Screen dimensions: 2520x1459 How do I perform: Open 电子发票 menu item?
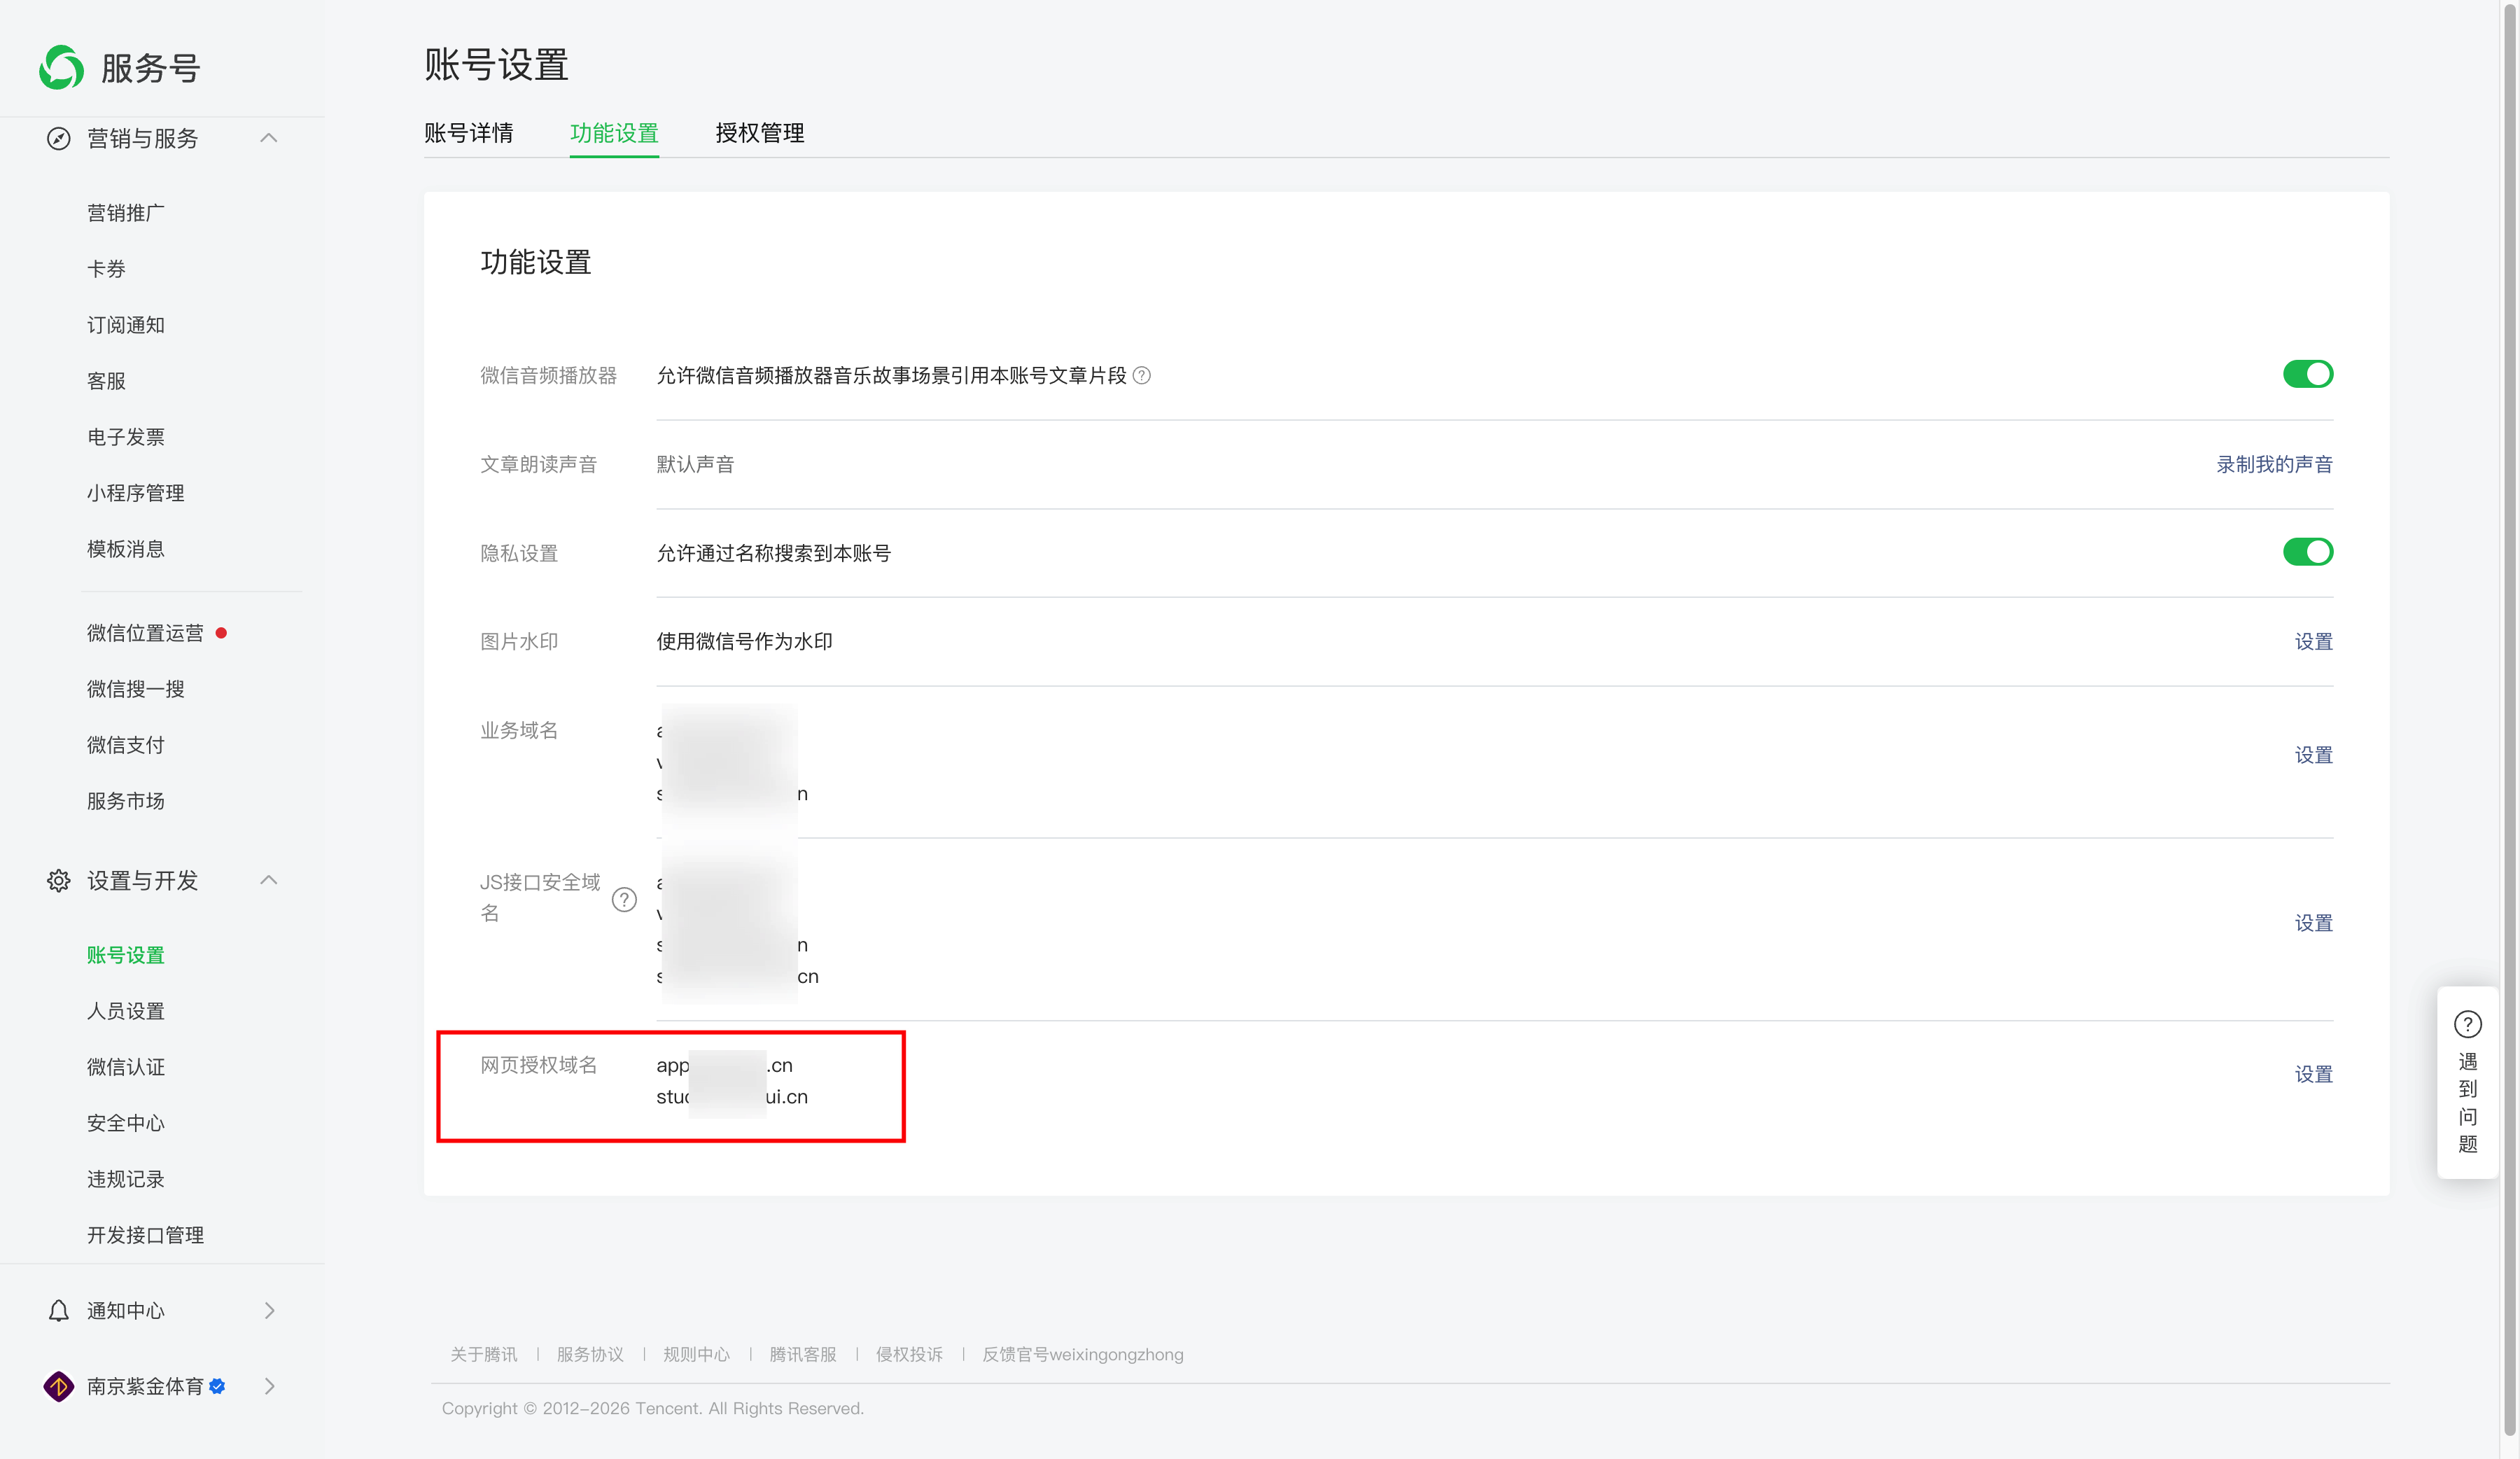126,437
